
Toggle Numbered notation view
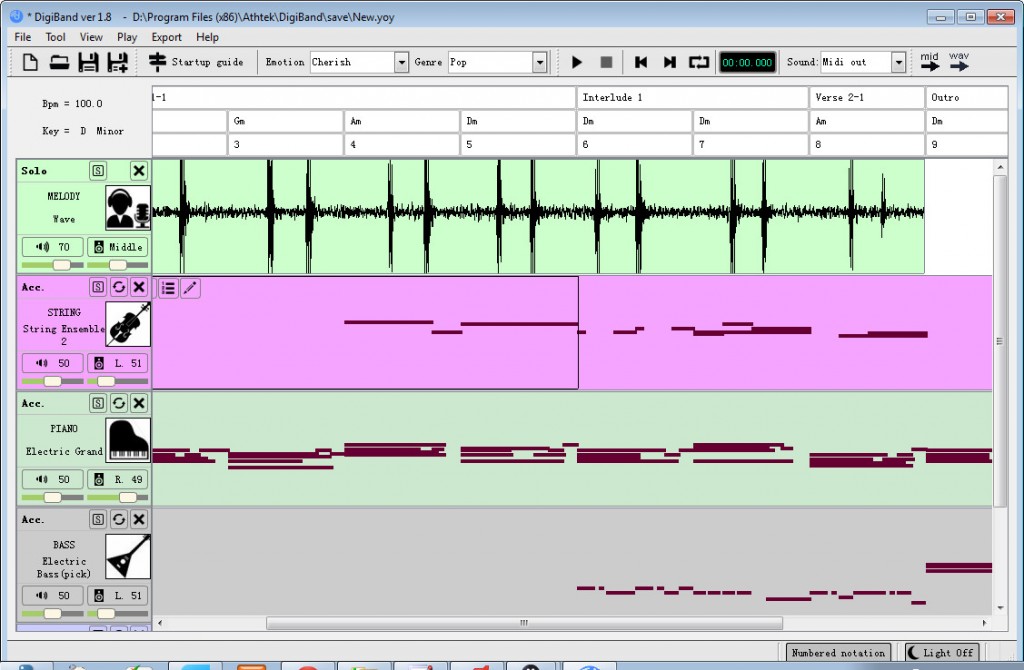click(838, 652)
